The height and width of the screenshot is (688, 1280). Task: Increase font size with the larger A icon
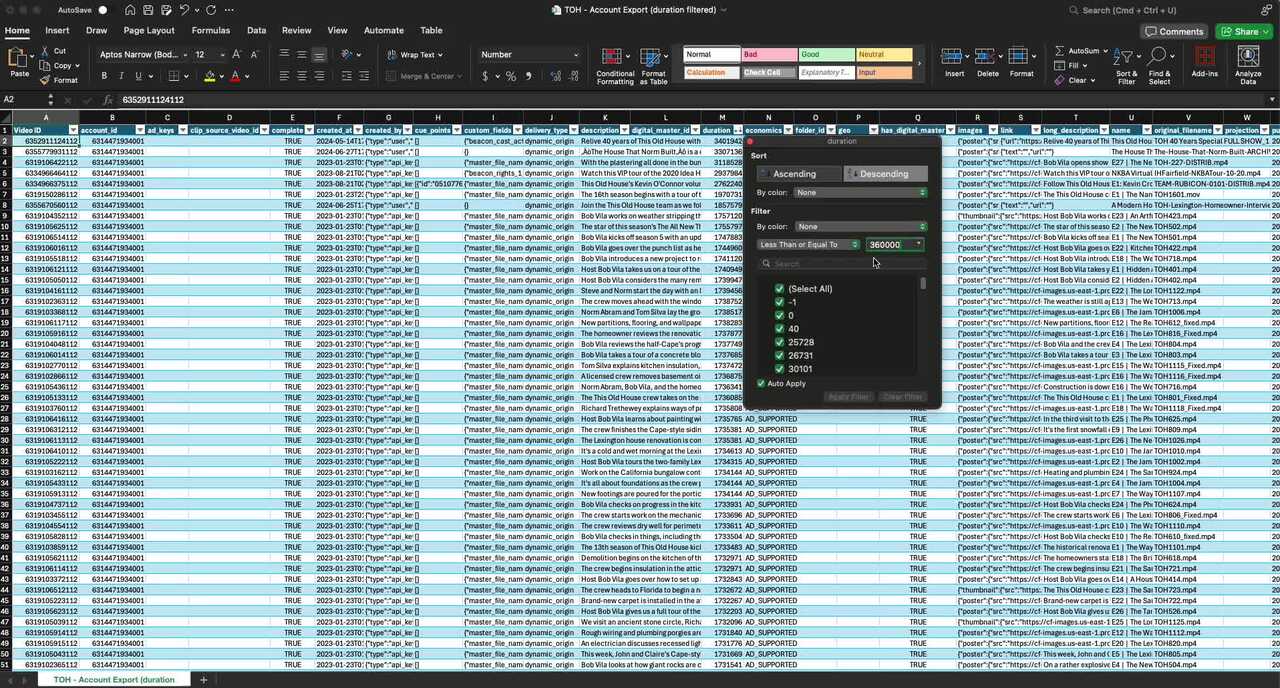pyautogui.click(x=237, y=54)
